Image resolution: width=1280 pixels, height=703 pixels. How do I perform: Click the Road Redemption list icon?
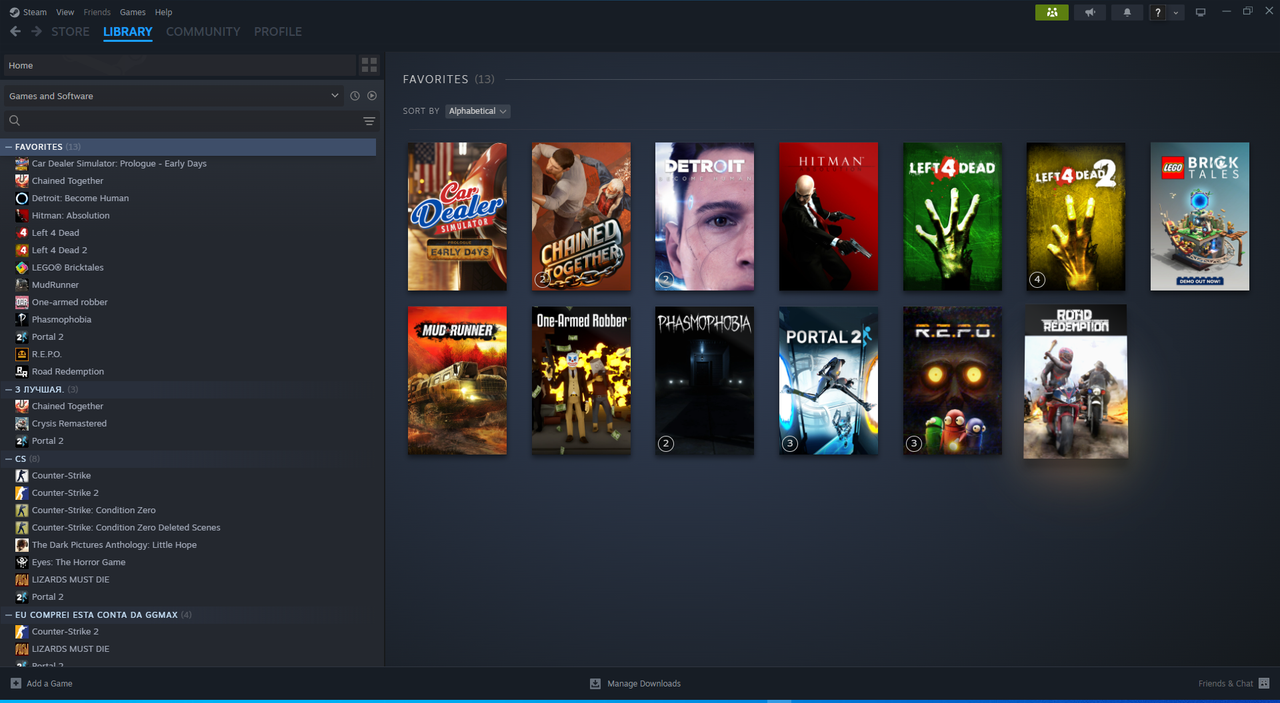pos(22,371)
